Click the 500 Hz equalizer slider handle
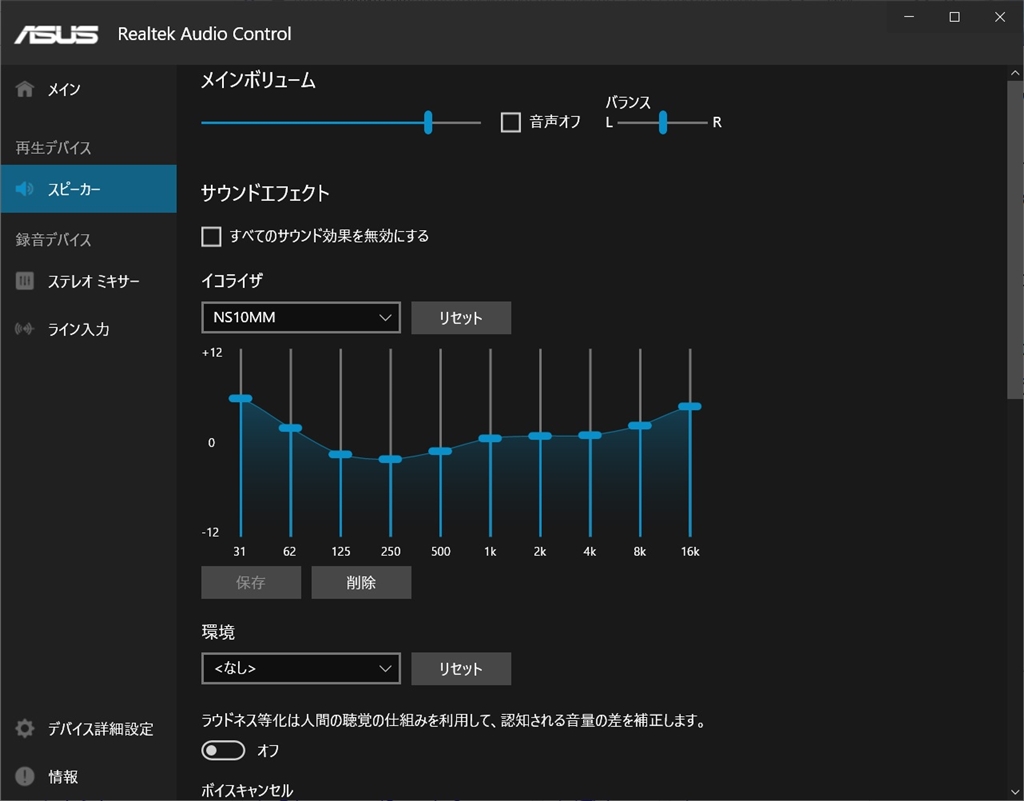1024x801 pixels. point(440,451)
